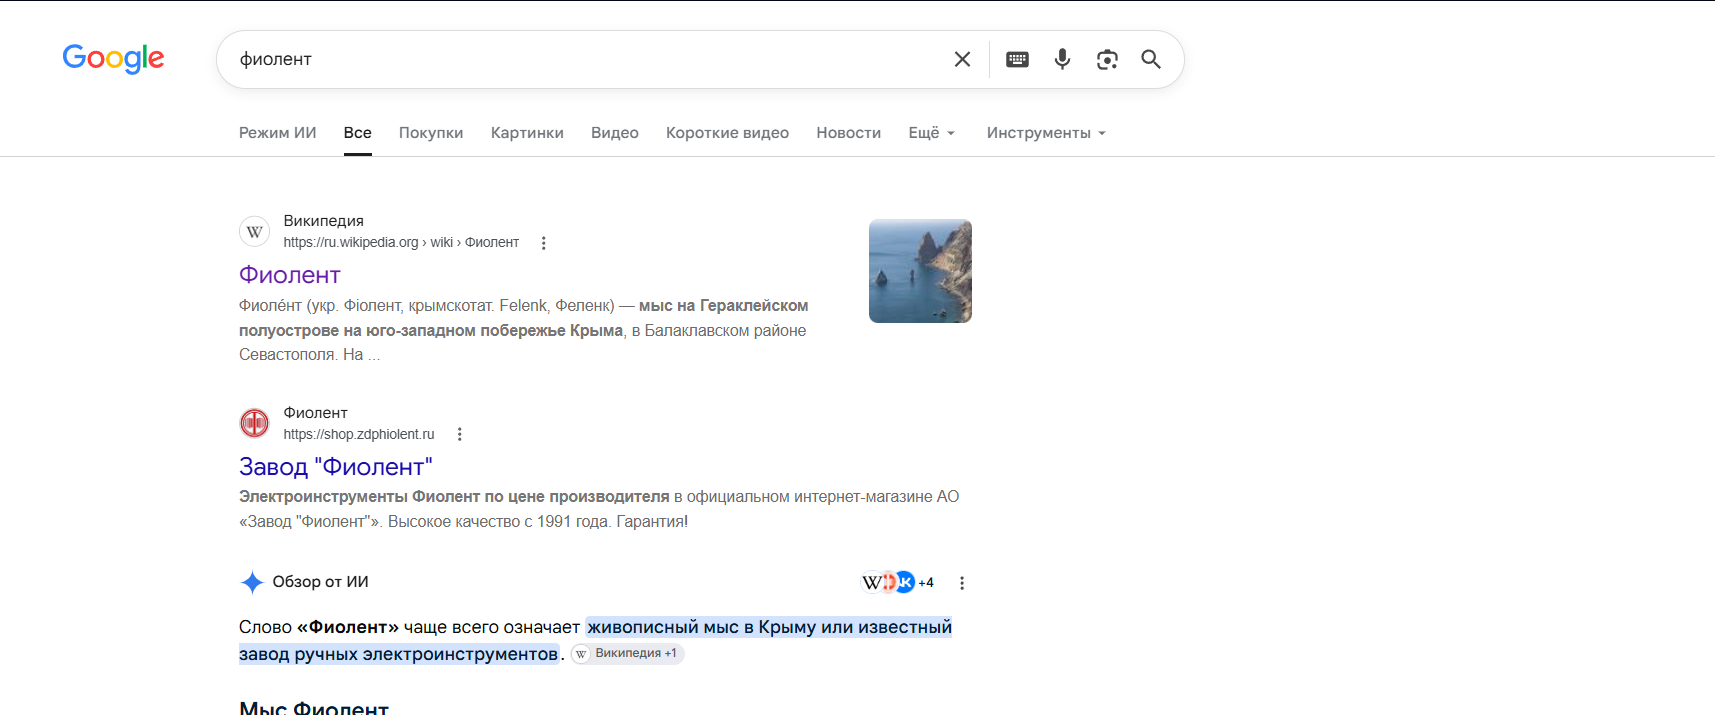1715x715 pixels.
Task: Open search by image camera icon
Action: click(1107, 60)
